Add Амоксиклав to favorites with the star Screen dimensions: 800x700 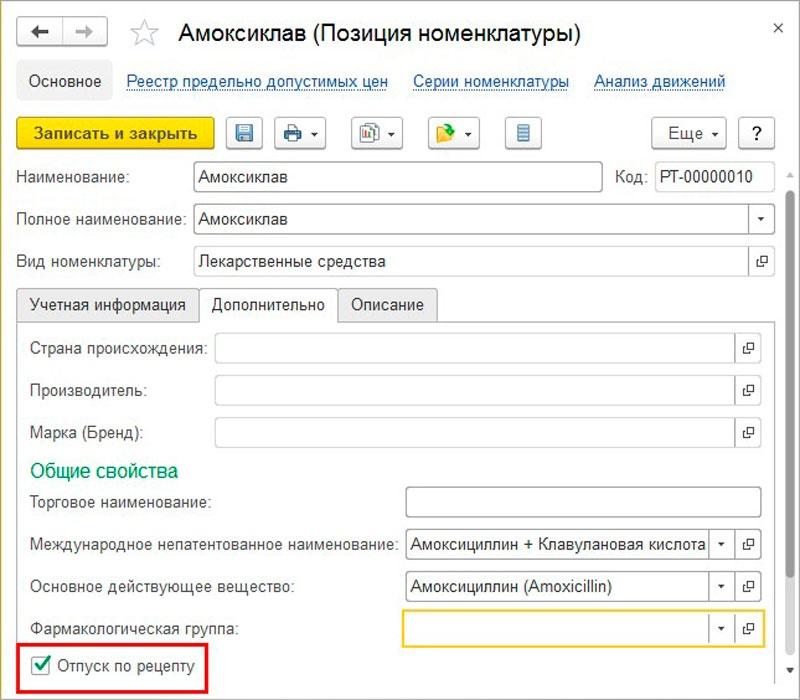pos(144,33)
